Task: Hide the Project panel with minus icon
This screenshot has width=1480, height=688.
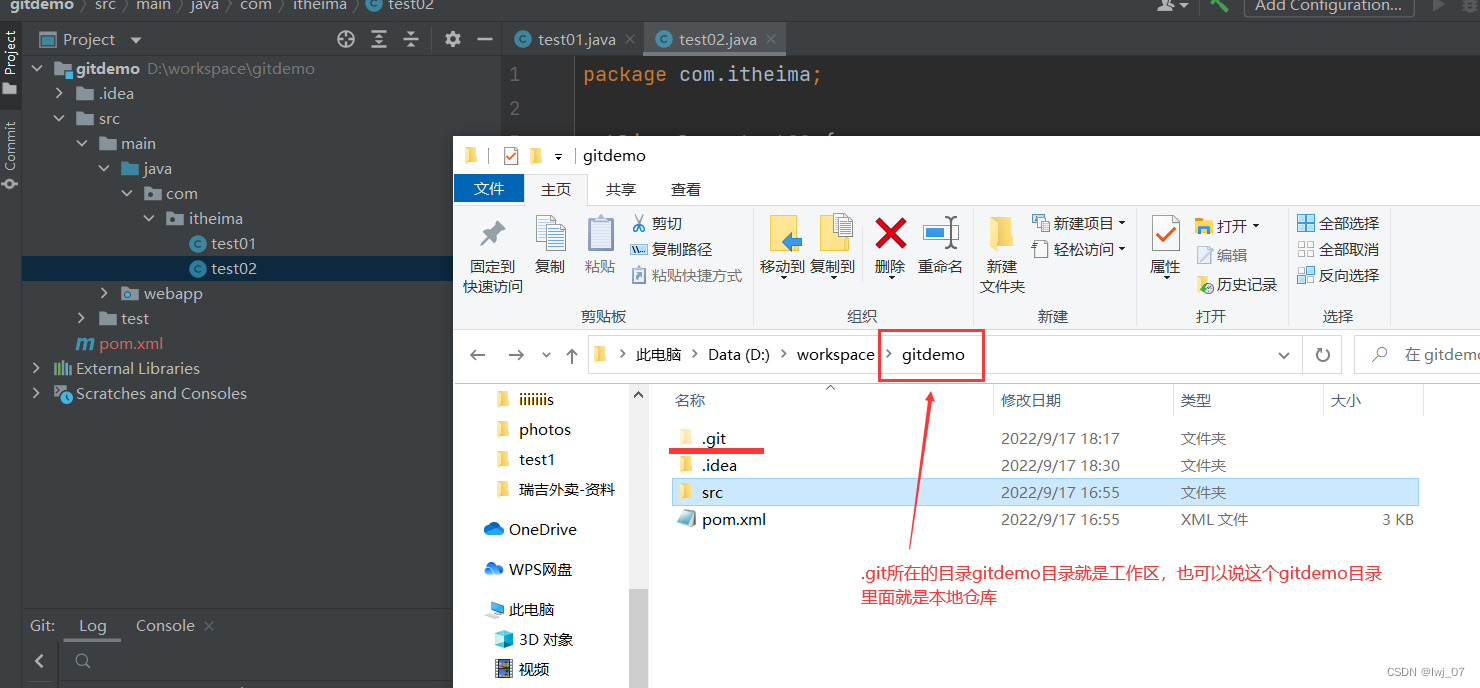Action: 485,39
